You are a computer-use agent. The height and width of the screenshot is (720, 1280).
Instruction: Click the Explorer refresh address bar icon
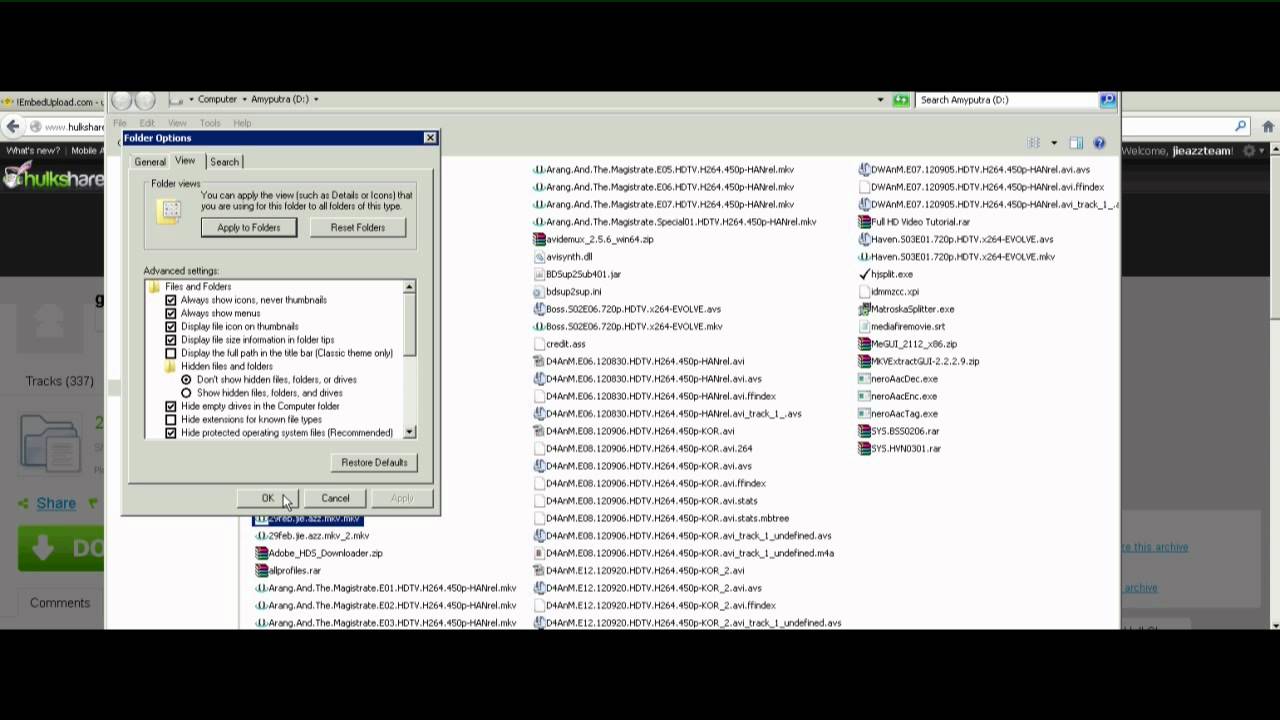pos(901,100)
